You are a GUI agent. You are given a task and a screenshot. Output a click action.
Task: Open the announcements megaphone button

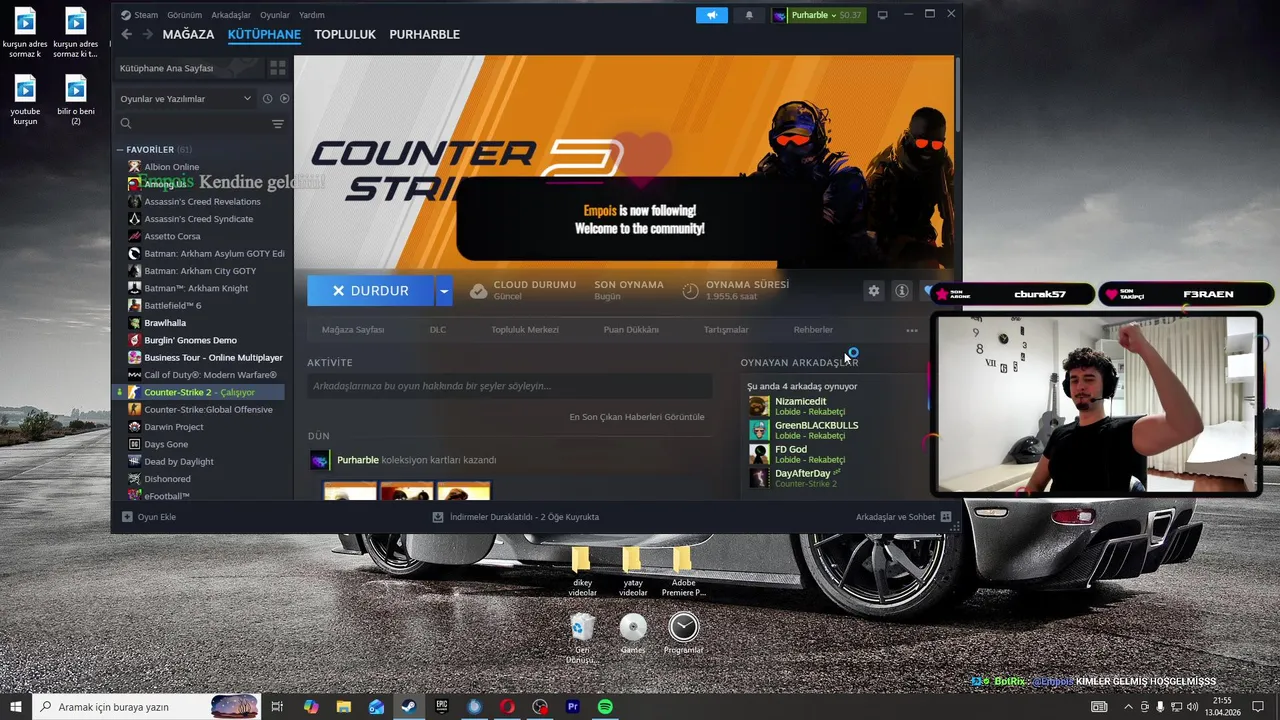pyautogui.click(x=712, y=15)
